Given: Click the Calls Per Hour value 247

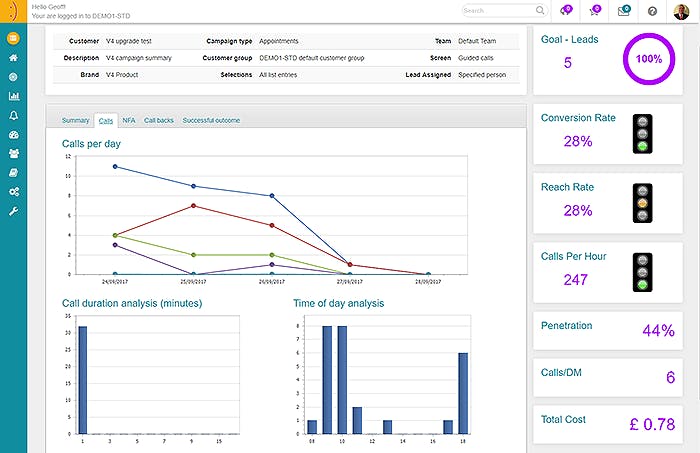Looking at the screenshot, I should (x=575, y=280).
